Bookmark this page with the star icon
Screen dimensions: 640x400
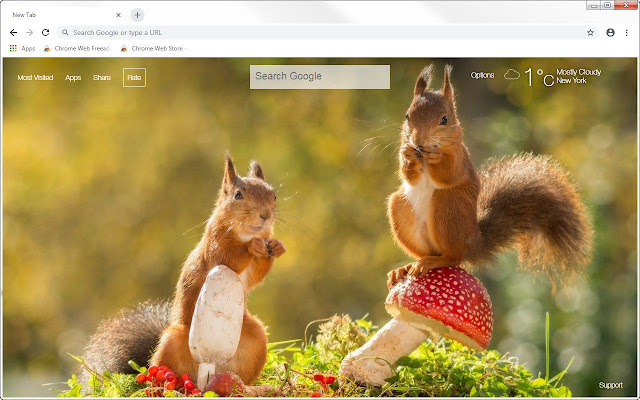(590, 33)
